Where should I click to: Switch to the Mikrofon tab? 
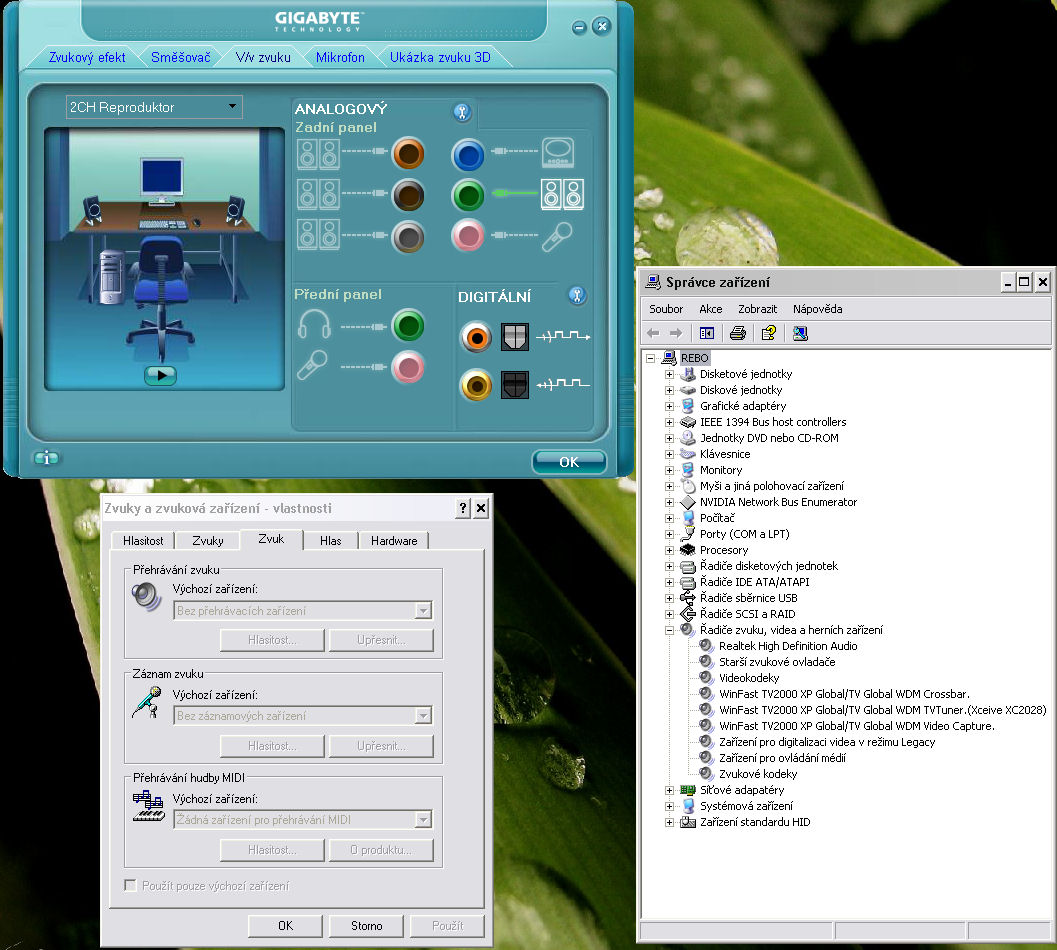340,57
